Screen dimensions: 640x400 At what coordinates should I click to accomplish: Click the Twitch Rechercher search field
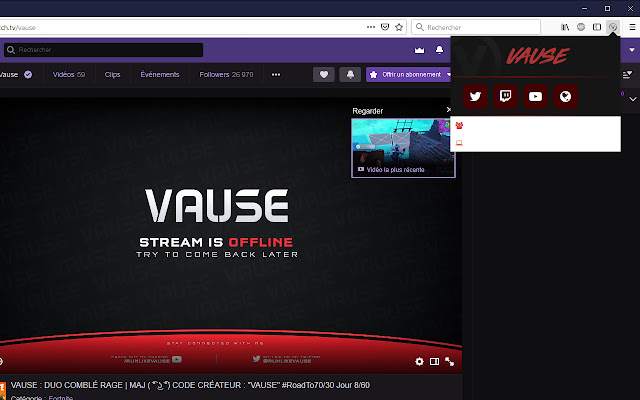coord(103,50)
